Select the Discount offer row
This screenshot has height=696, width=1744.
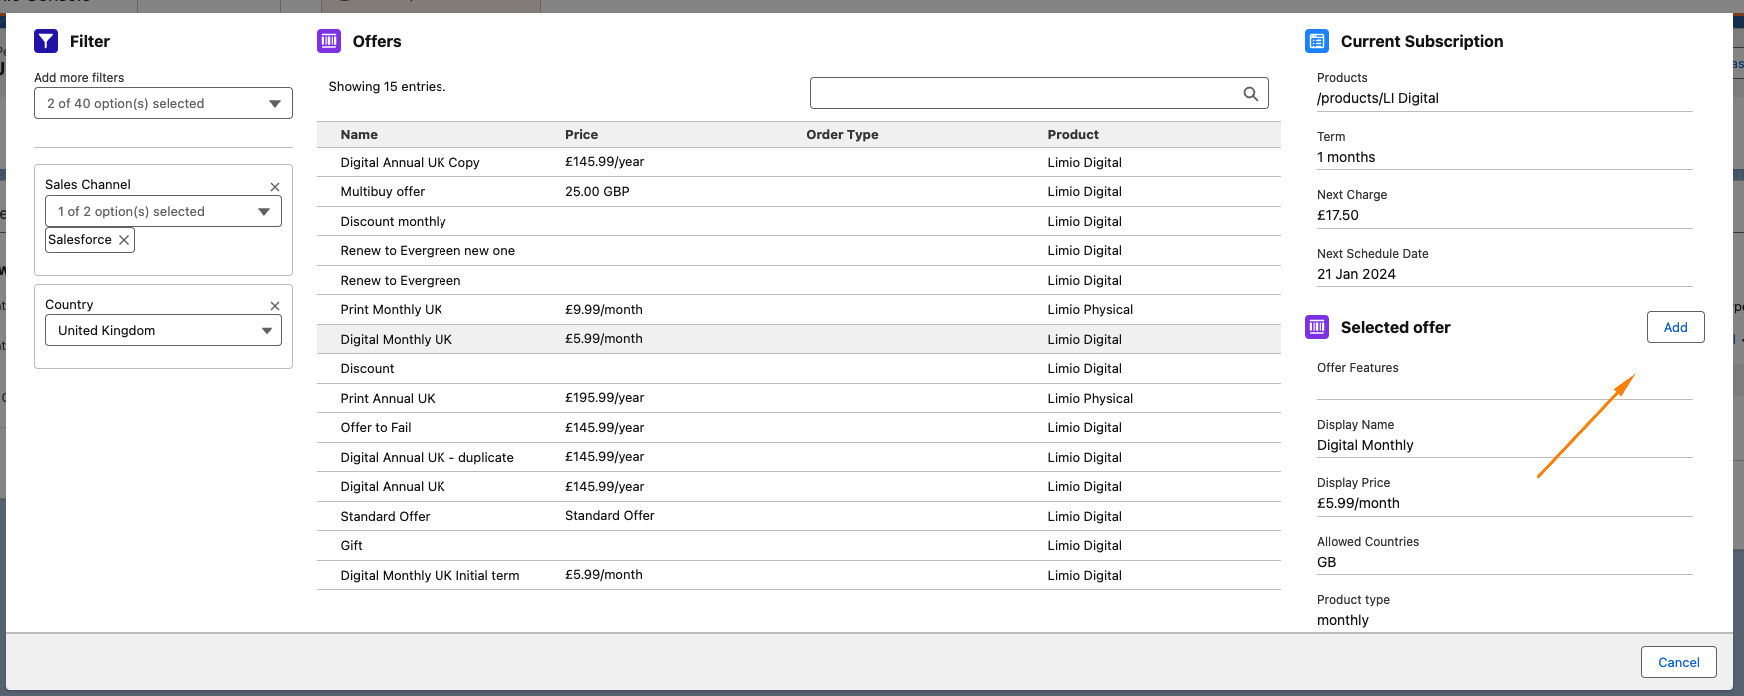pos(798,368)
